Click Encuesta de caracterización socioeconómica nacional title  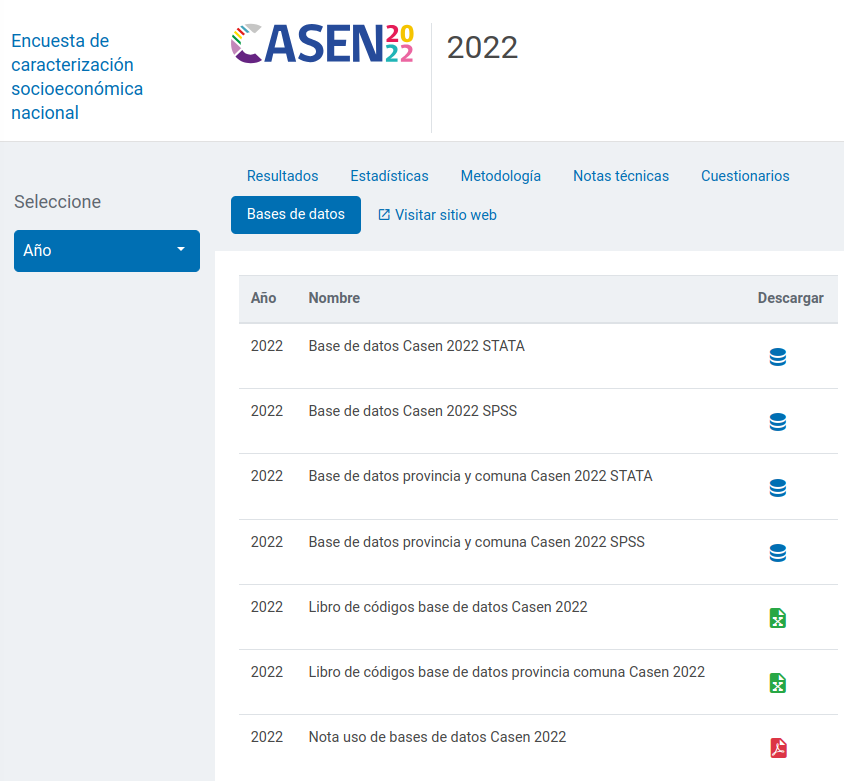point(77,77)
